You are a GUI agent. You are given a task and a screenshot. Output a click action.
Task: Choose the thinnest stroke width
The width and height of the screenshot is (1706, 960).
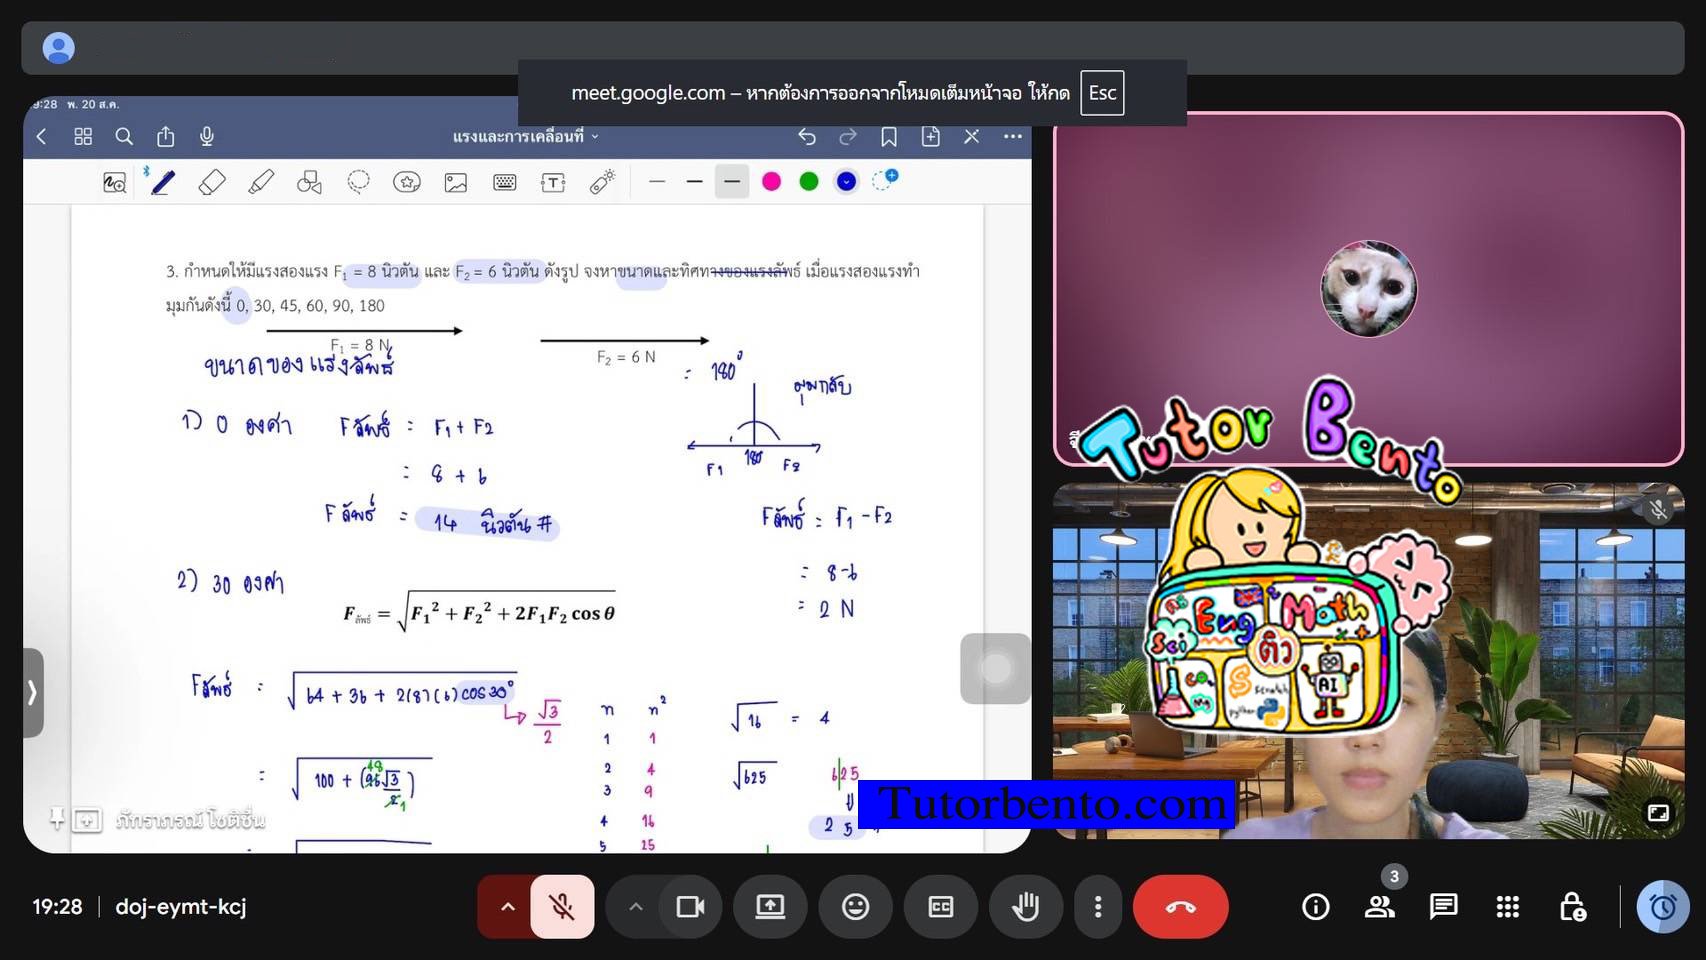656,182
